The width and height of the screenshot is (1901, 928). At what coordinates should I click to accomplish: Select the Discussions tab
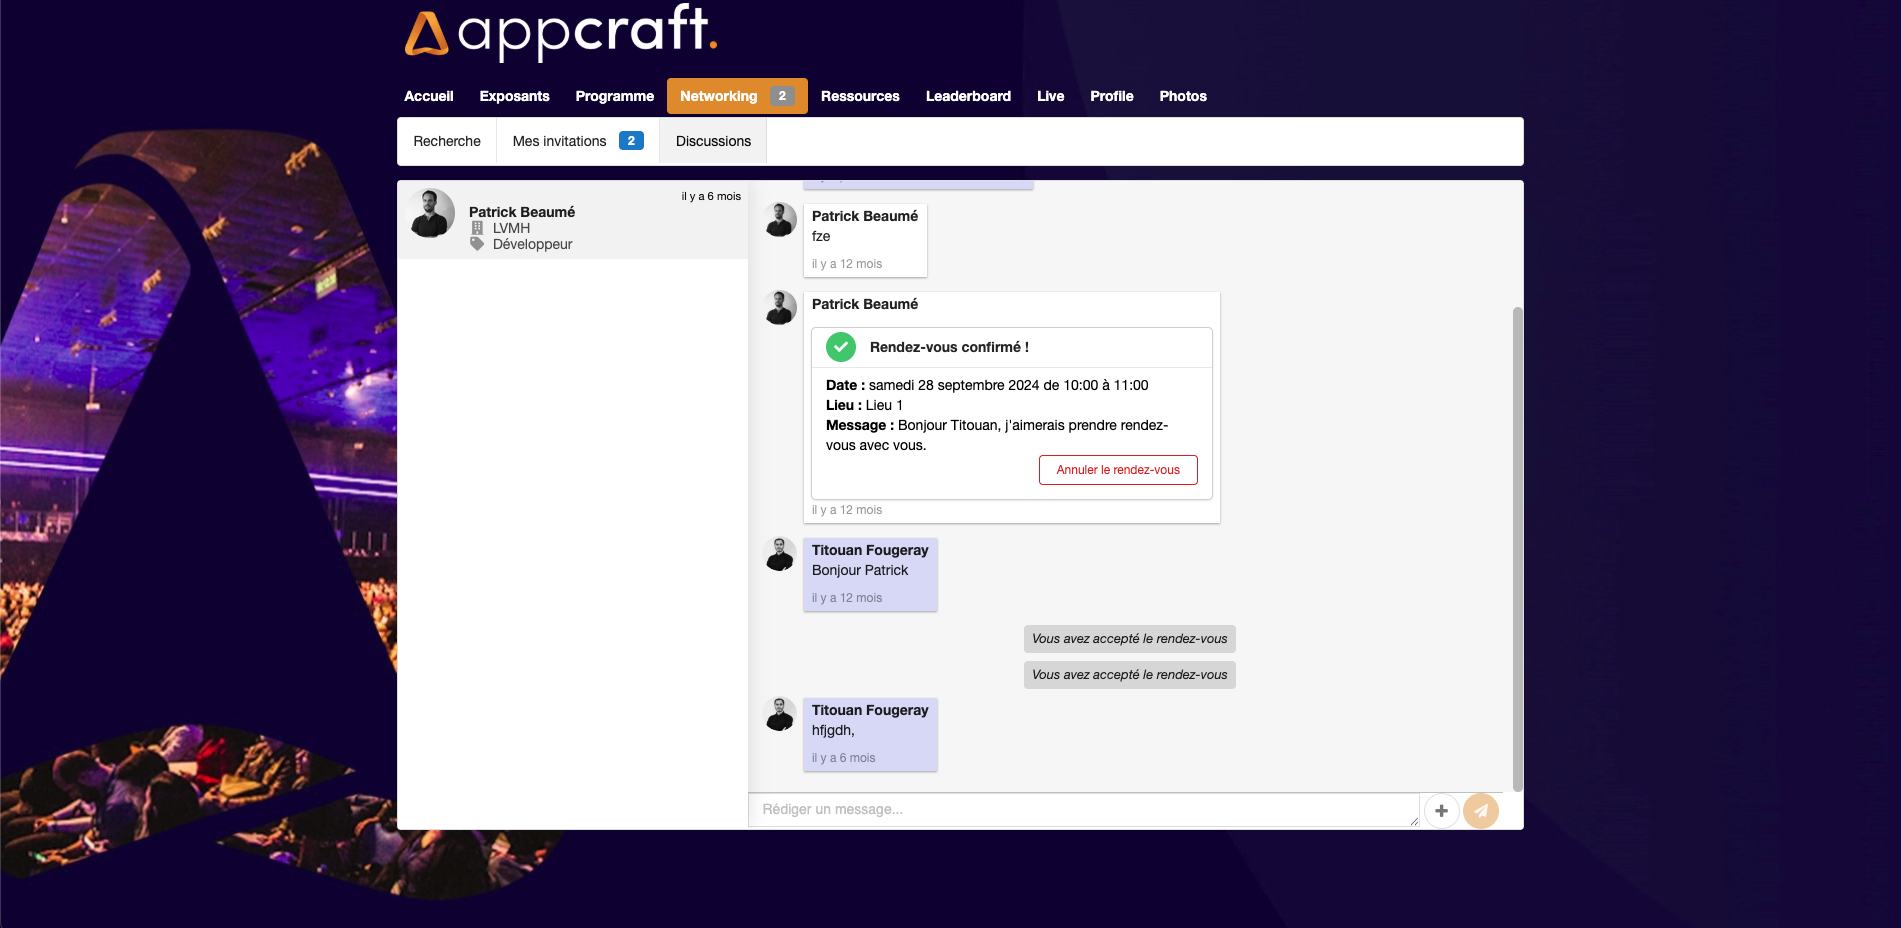tap(713, 141)
